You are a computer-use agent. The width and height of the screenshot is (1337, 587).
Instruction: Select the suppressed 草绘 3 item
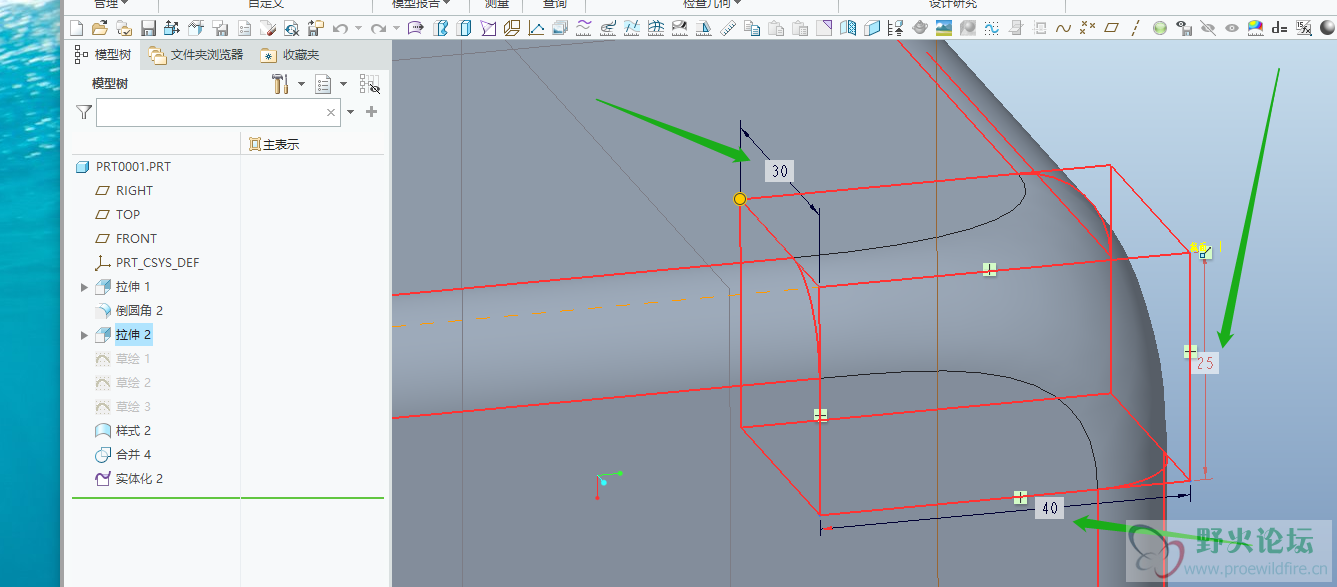click(x=123, y=406)
